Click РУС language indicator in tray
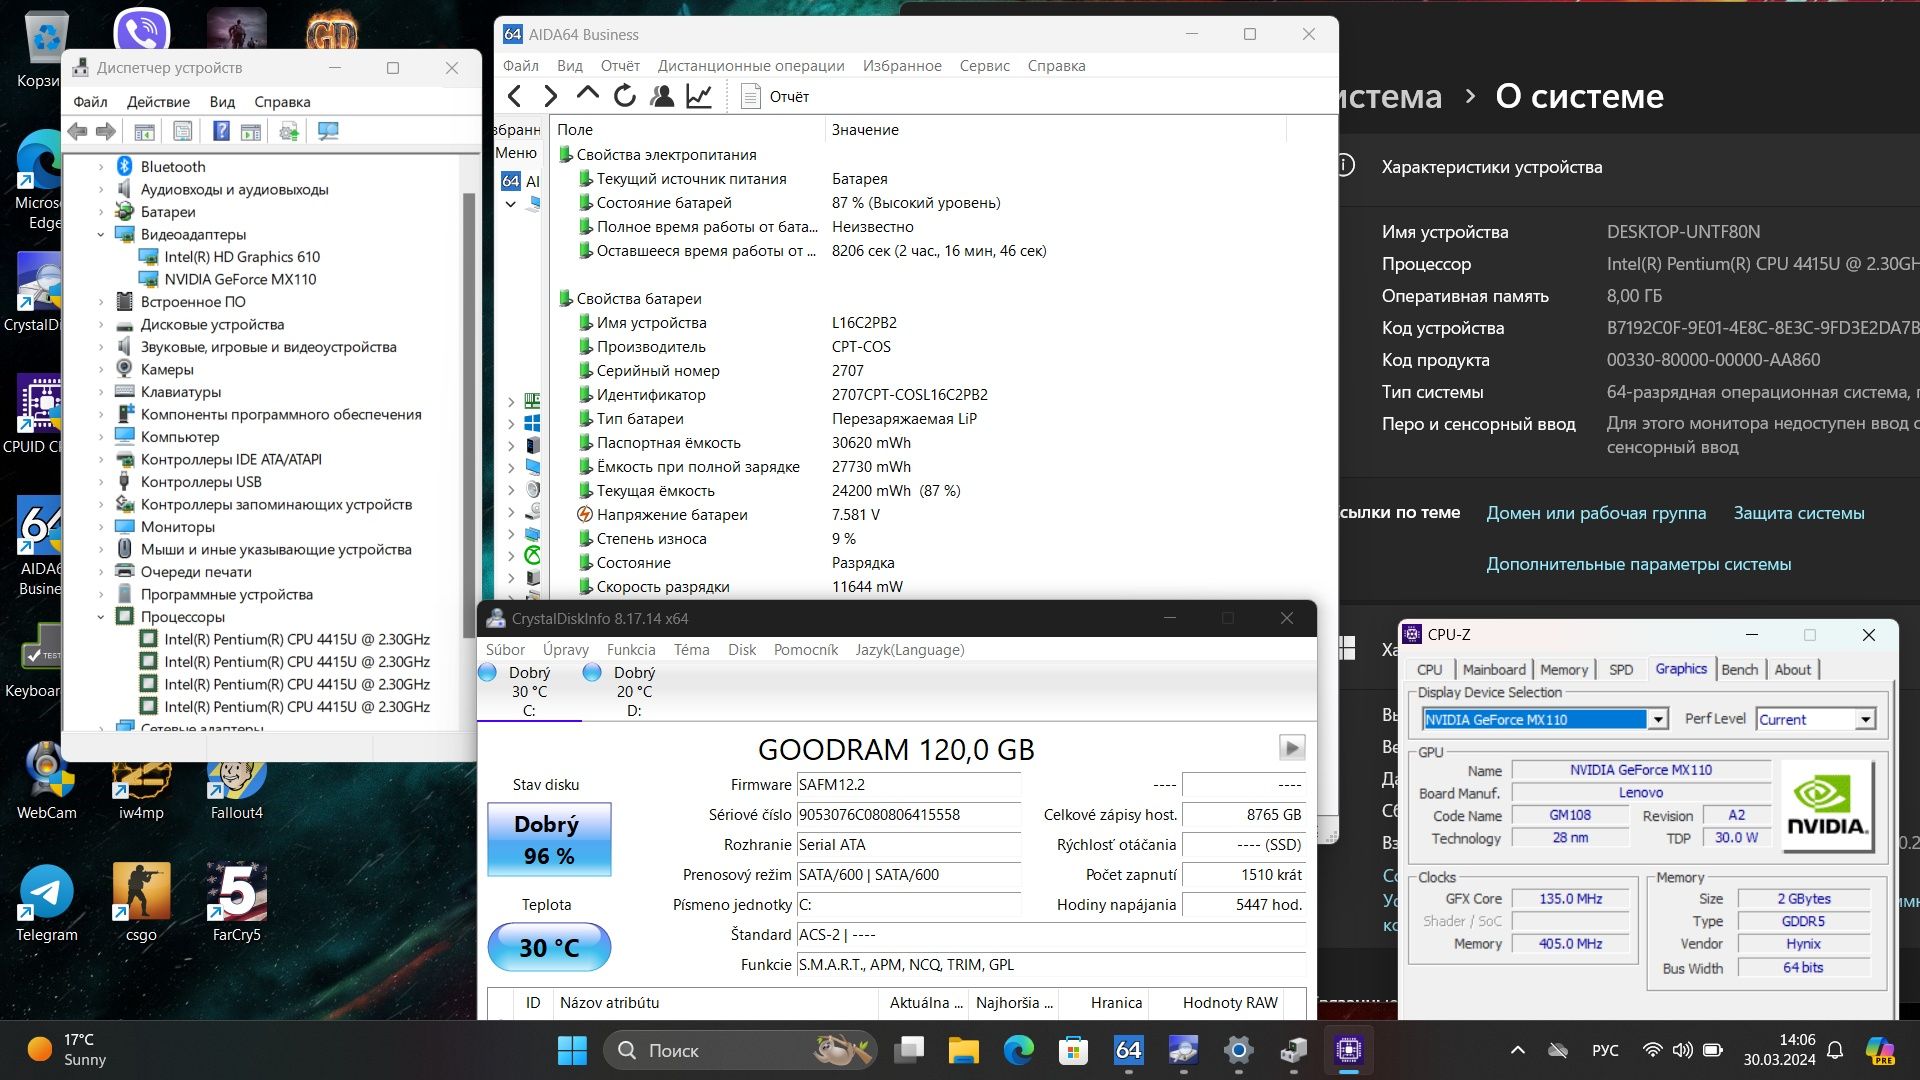Image resolution: width=1920 pixels, height=1080 pixels. pos(1605,1050)
